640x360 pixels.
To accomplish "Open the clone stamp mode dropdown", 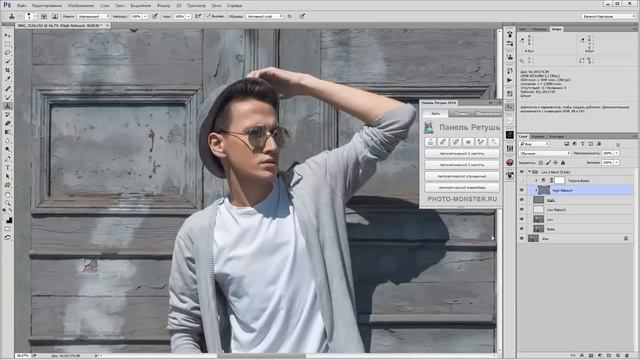I will (x=93, y=16).
